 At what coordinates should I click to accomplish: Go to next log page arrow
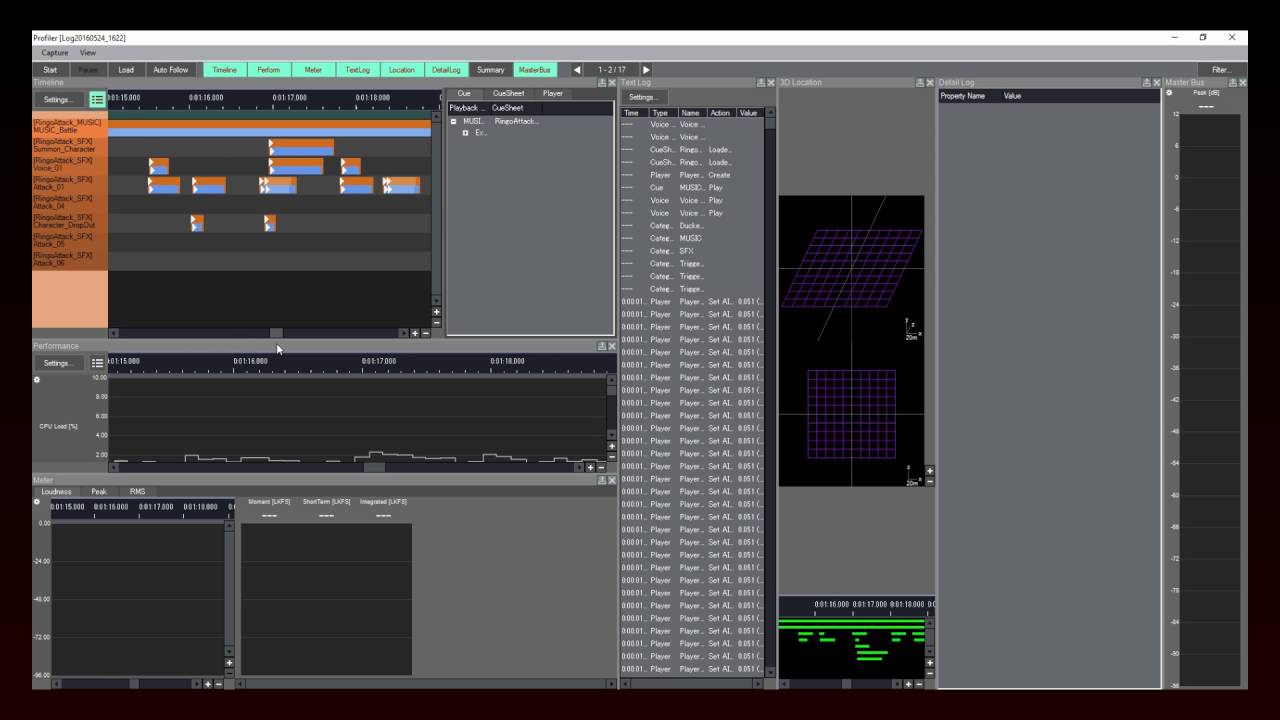pos(646,70)
